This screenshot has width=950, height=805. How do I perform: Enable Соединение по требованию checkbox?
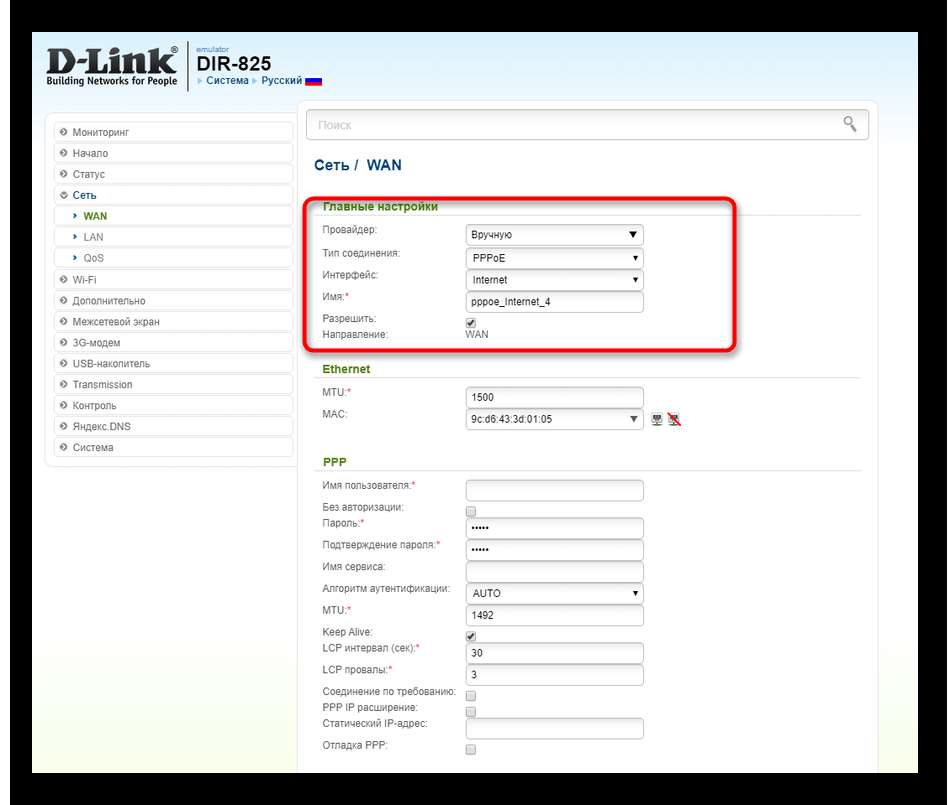(471, 696)
